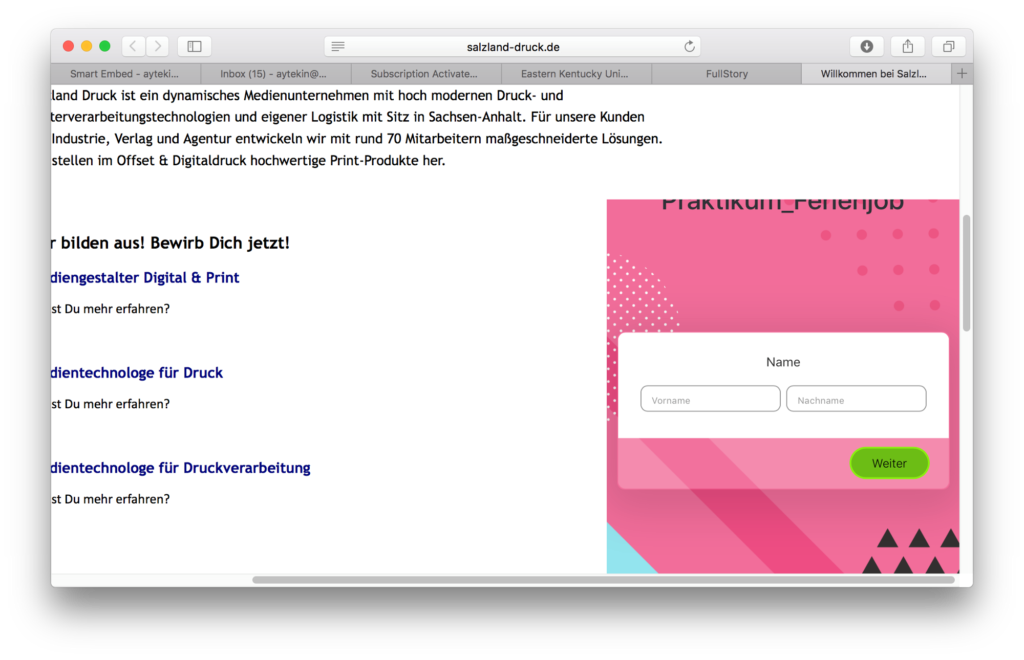The image size is (1024, 660).
Task: Open Medientechnologe für Druck link
Action: tap(137, 373)
